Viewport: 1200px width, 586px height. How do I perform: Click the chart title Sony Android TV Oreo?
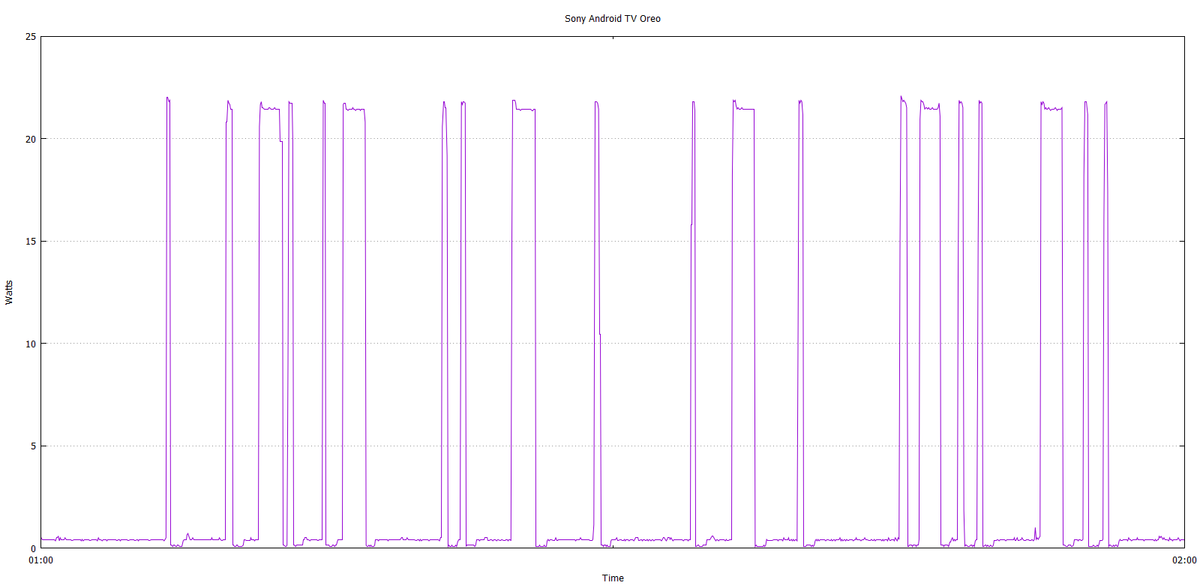point(612,18)
